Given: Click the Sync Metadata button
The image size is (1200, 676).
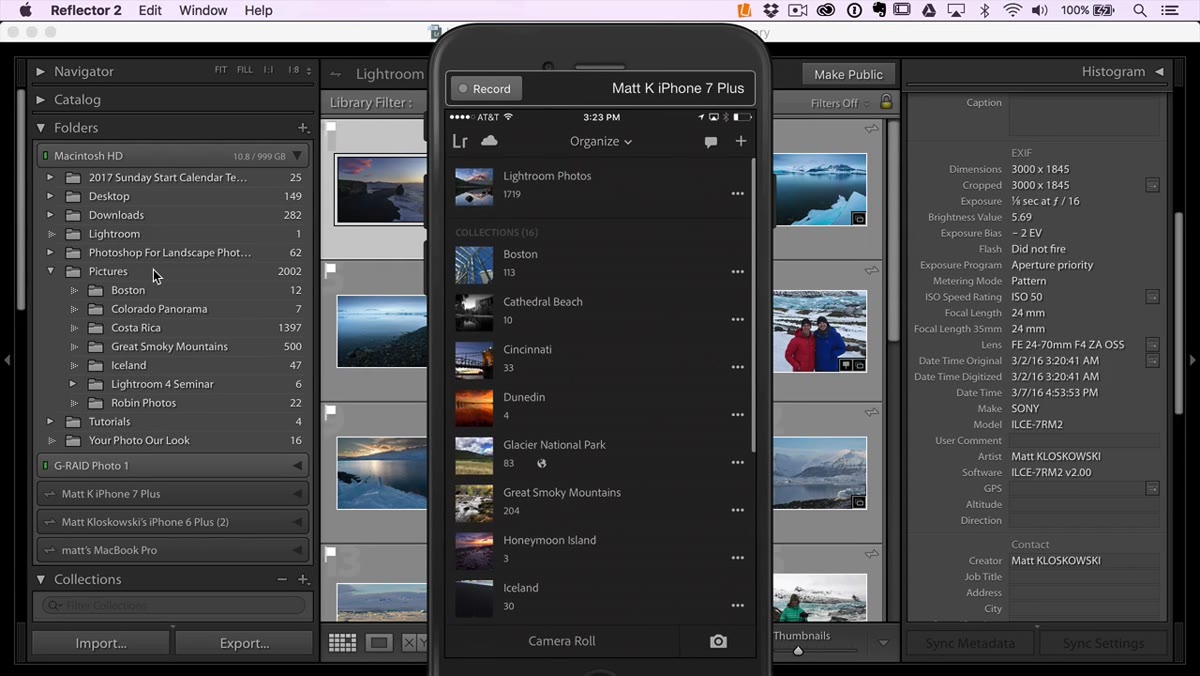Looking at the screenshot, I should click(970, 643).
